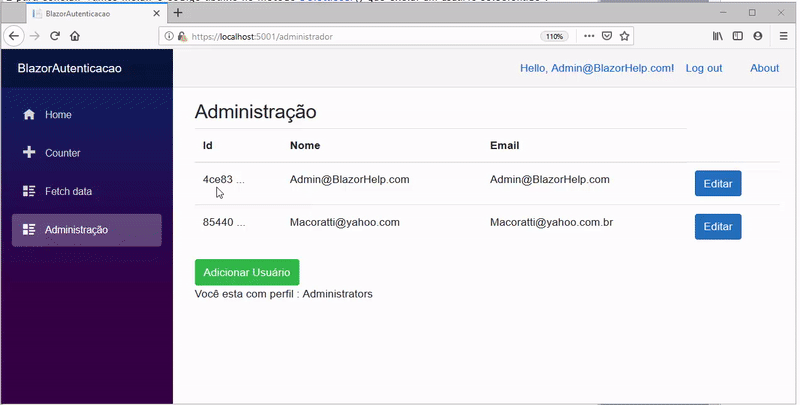Click the plus icon beside Counter
Screen dimensions: 800x405
pos(29,152)
